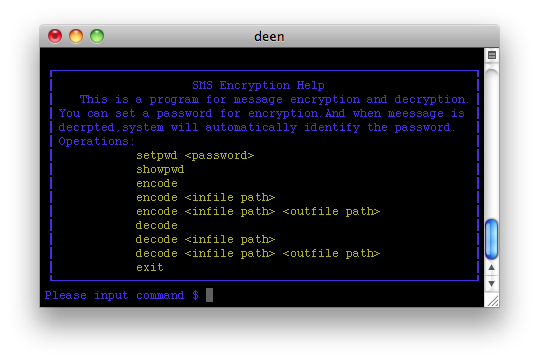Click the word 'decrpted' in help text
This screenshot has height=362, width=539.
[86, 128]
